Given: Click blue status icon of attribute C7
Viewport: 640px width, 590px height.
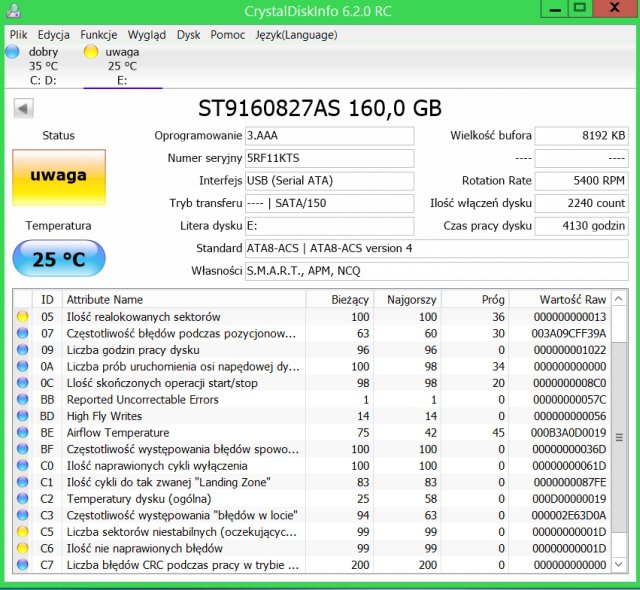Looking at the screenshot, I should [23, 565].
